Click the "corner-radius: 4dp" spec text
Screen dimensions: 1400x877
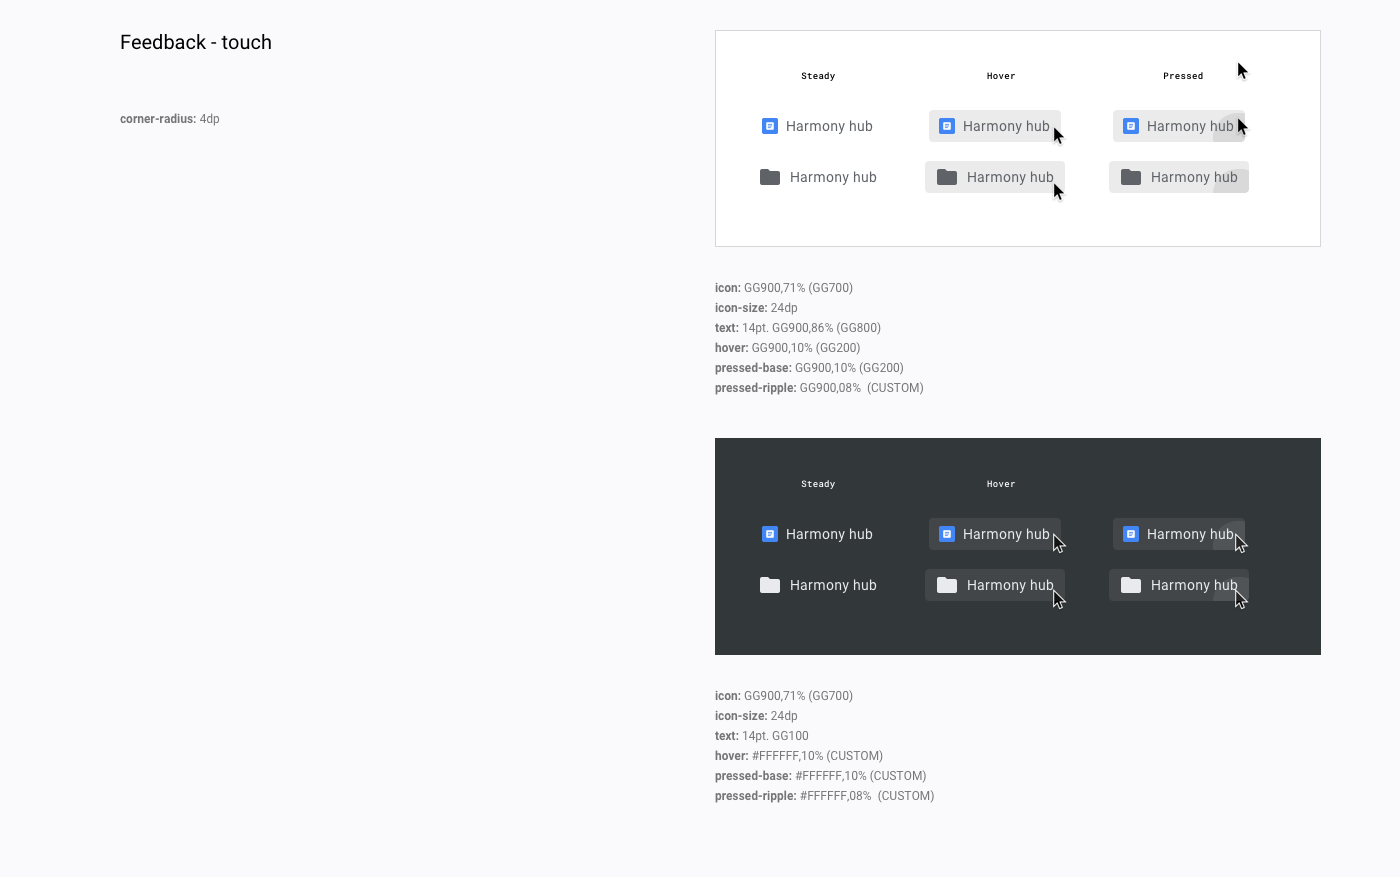pyautogui.click(x=170, y=119)
